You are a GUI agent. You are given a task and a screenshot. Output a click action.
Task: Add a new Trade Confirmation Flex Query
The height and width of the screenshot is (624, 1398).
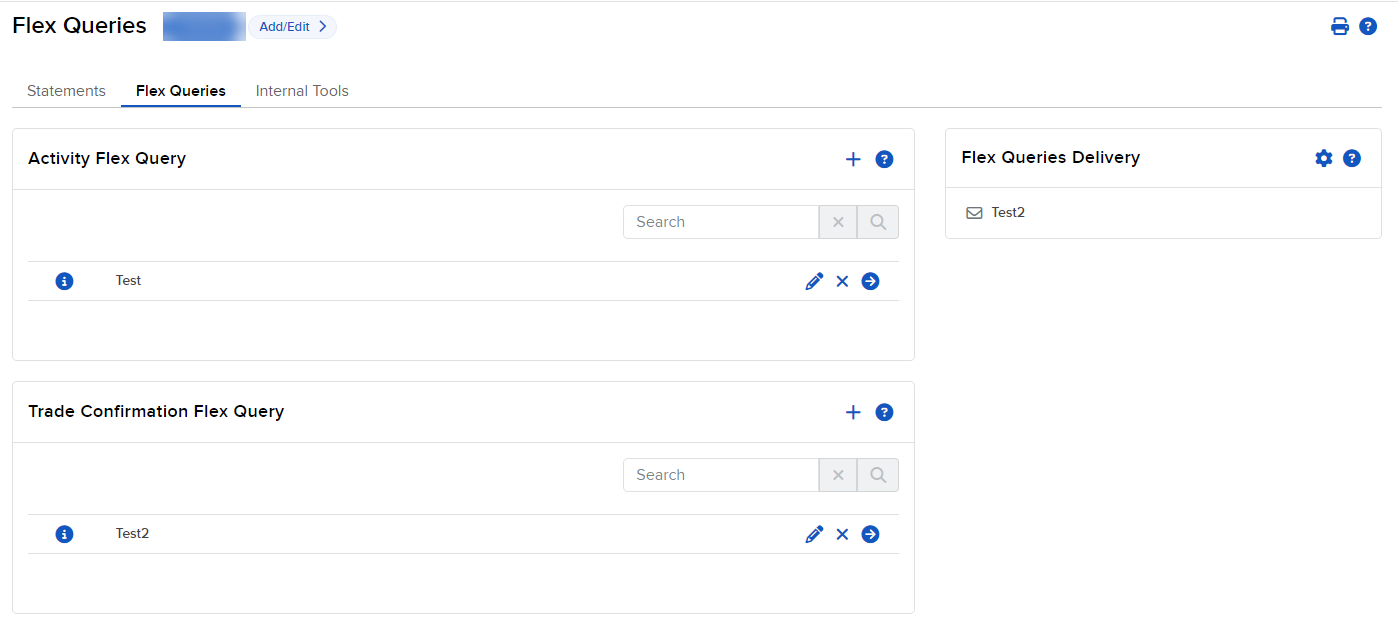coord(853,412)
